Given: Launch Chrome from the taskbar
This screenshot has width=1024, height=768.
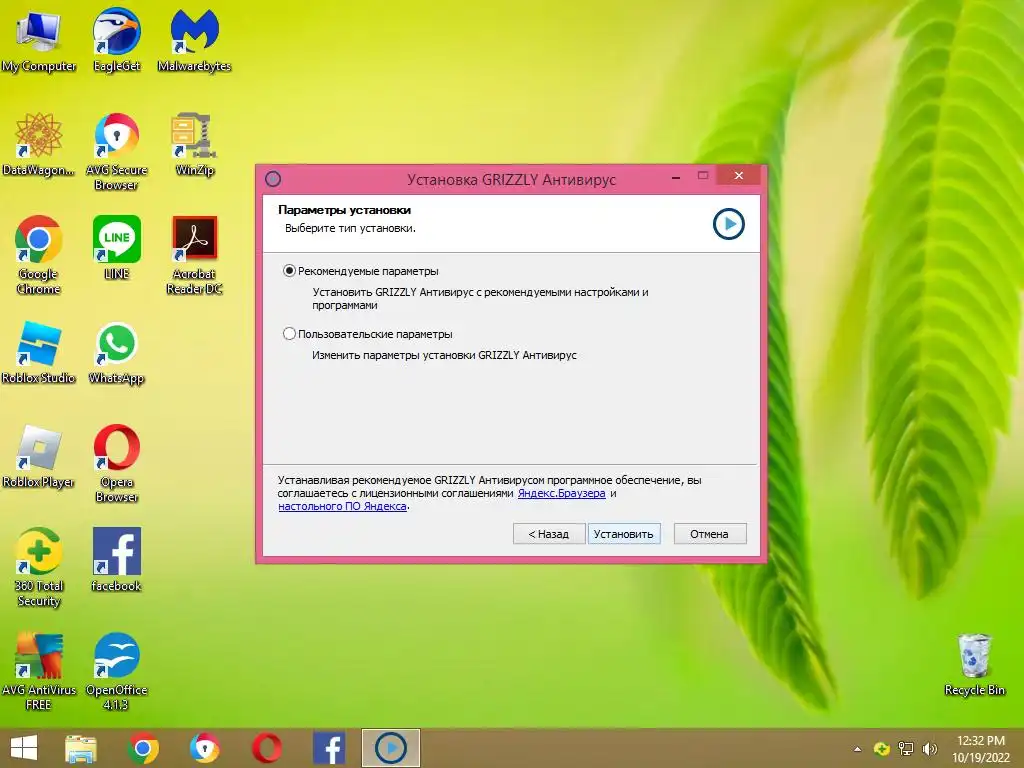Looking at the screenshot, I should pyautogui.click(x=143, y=748).
